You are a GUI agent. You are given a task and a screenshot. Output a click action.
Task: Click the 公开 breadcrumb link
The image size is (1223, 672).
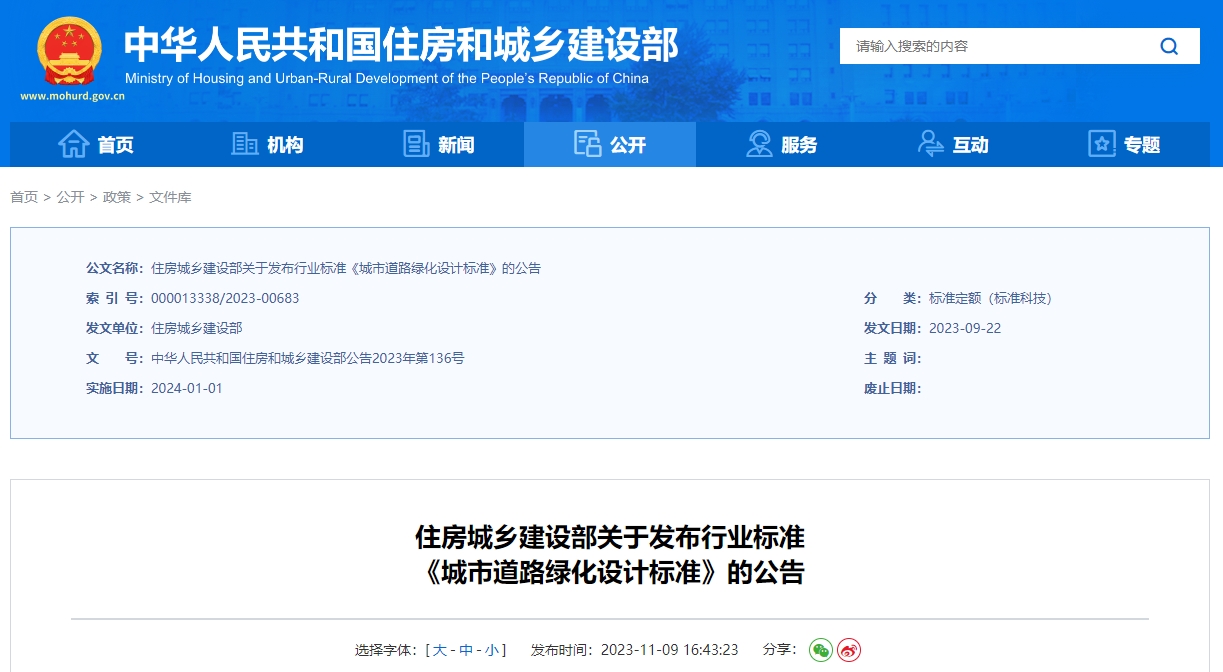(x=70, y=197)
